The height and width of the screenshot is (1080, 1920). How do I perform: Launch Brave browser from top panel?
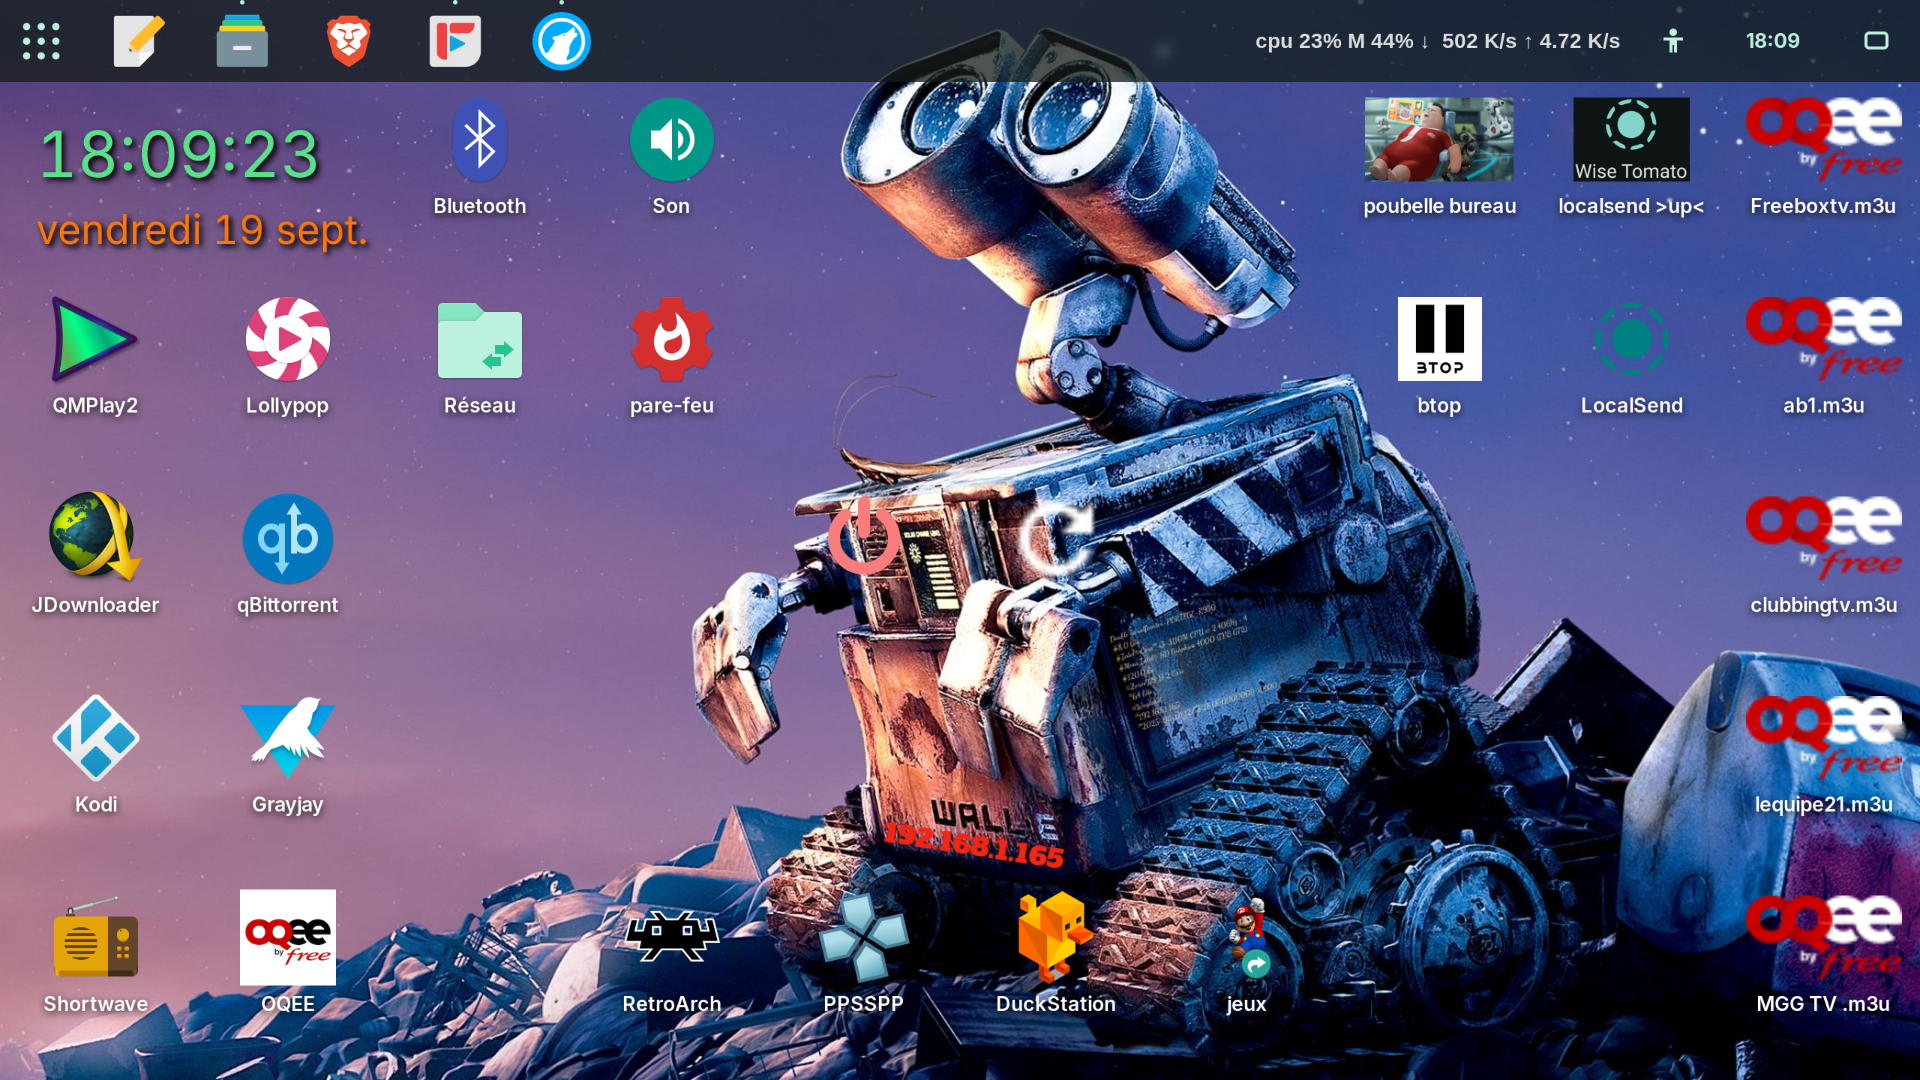(x=348, y=41)
